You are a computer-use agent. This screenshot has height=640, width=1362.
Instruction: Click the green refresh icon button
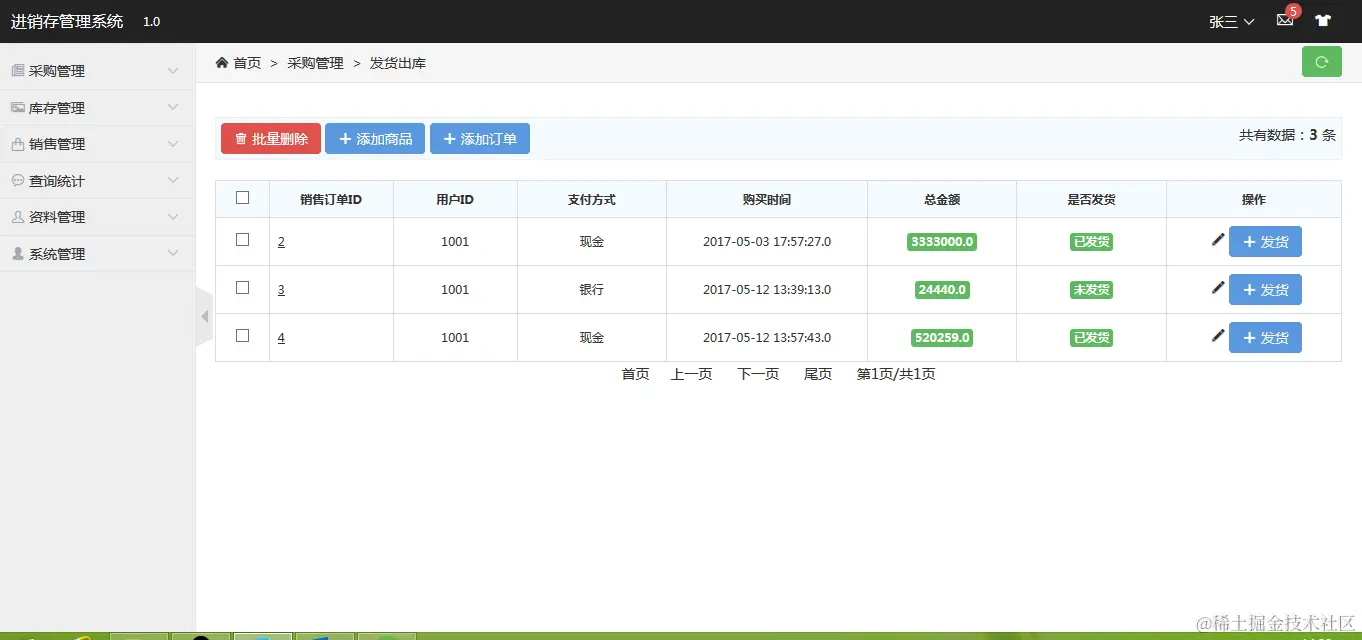click(1321, 62)
